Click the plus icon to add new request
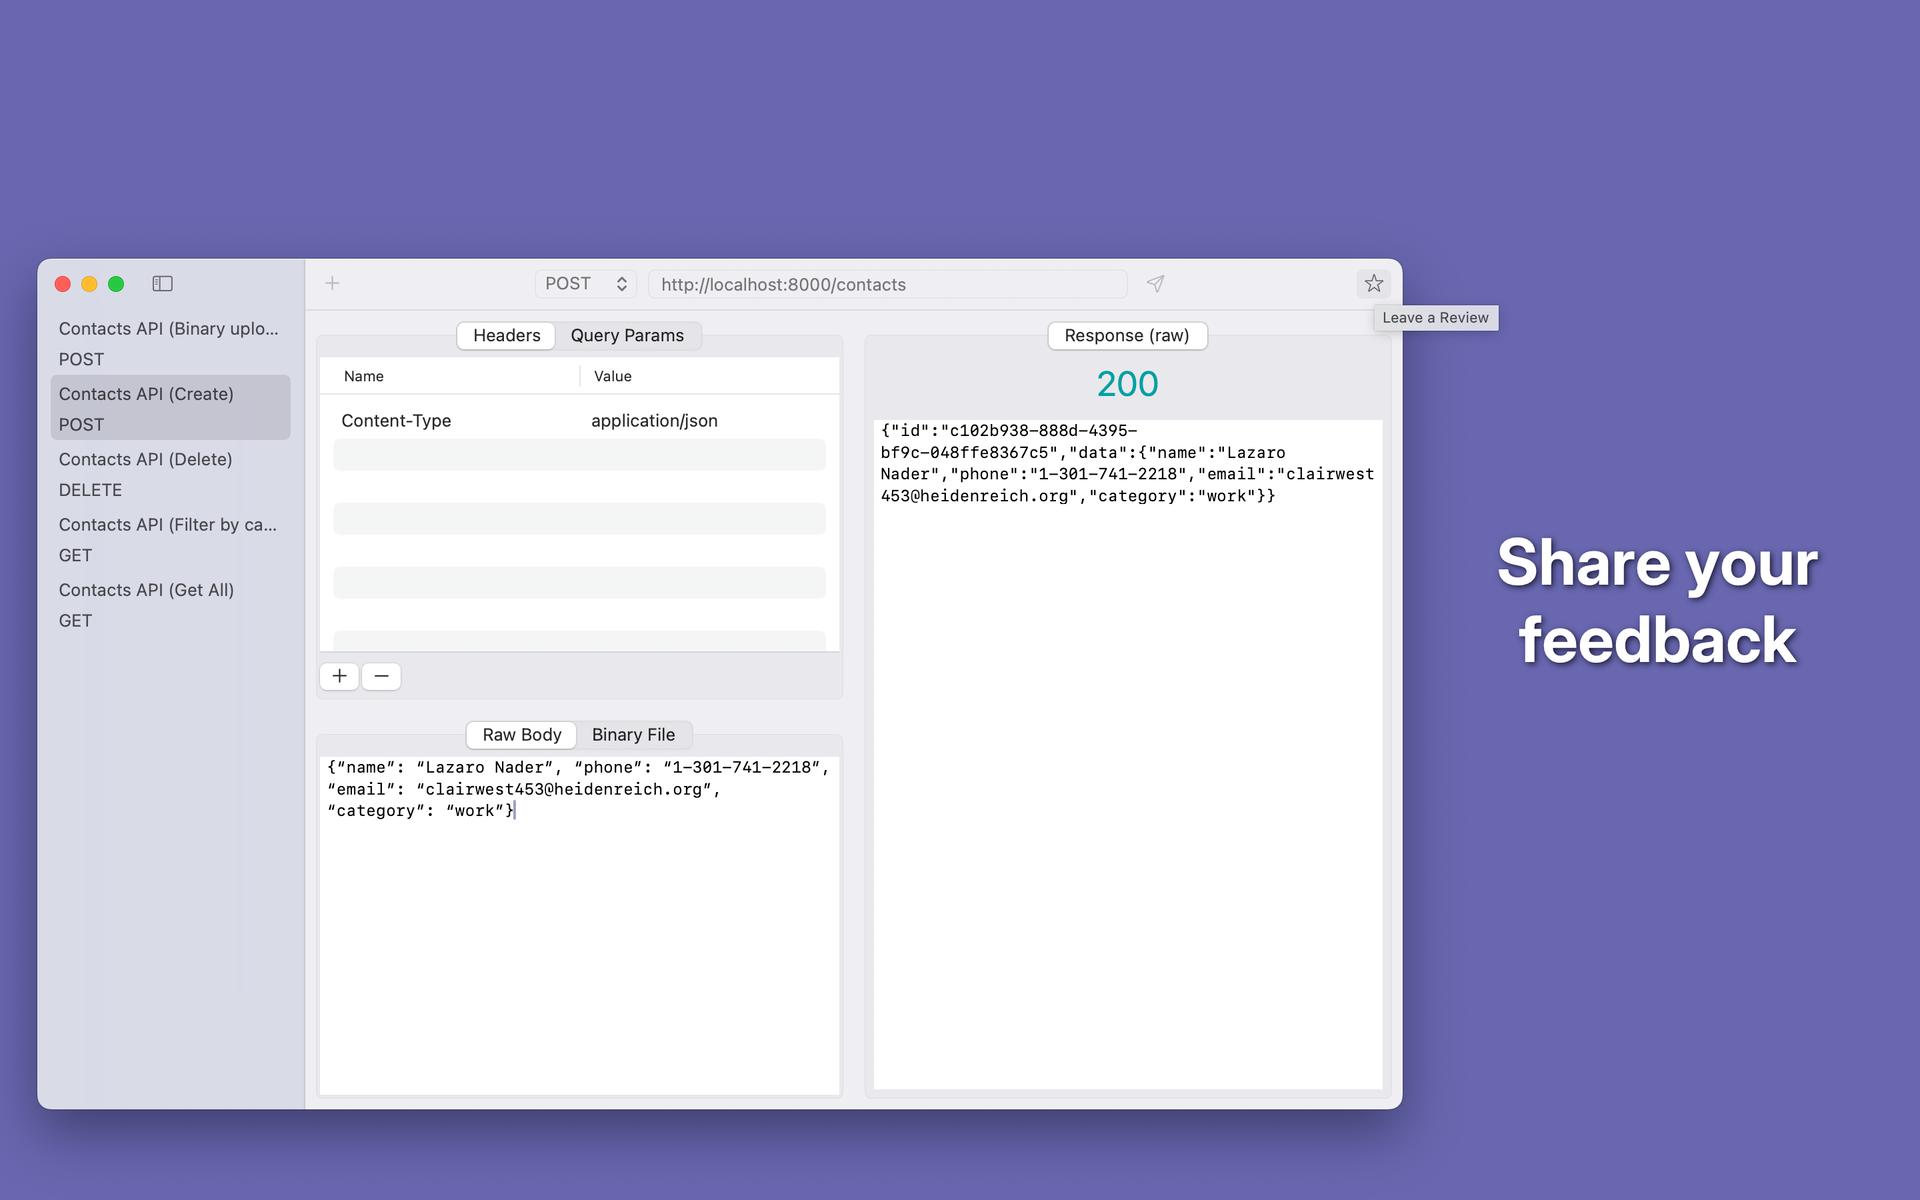The image size is (1920, 1200). click(332, 284)
